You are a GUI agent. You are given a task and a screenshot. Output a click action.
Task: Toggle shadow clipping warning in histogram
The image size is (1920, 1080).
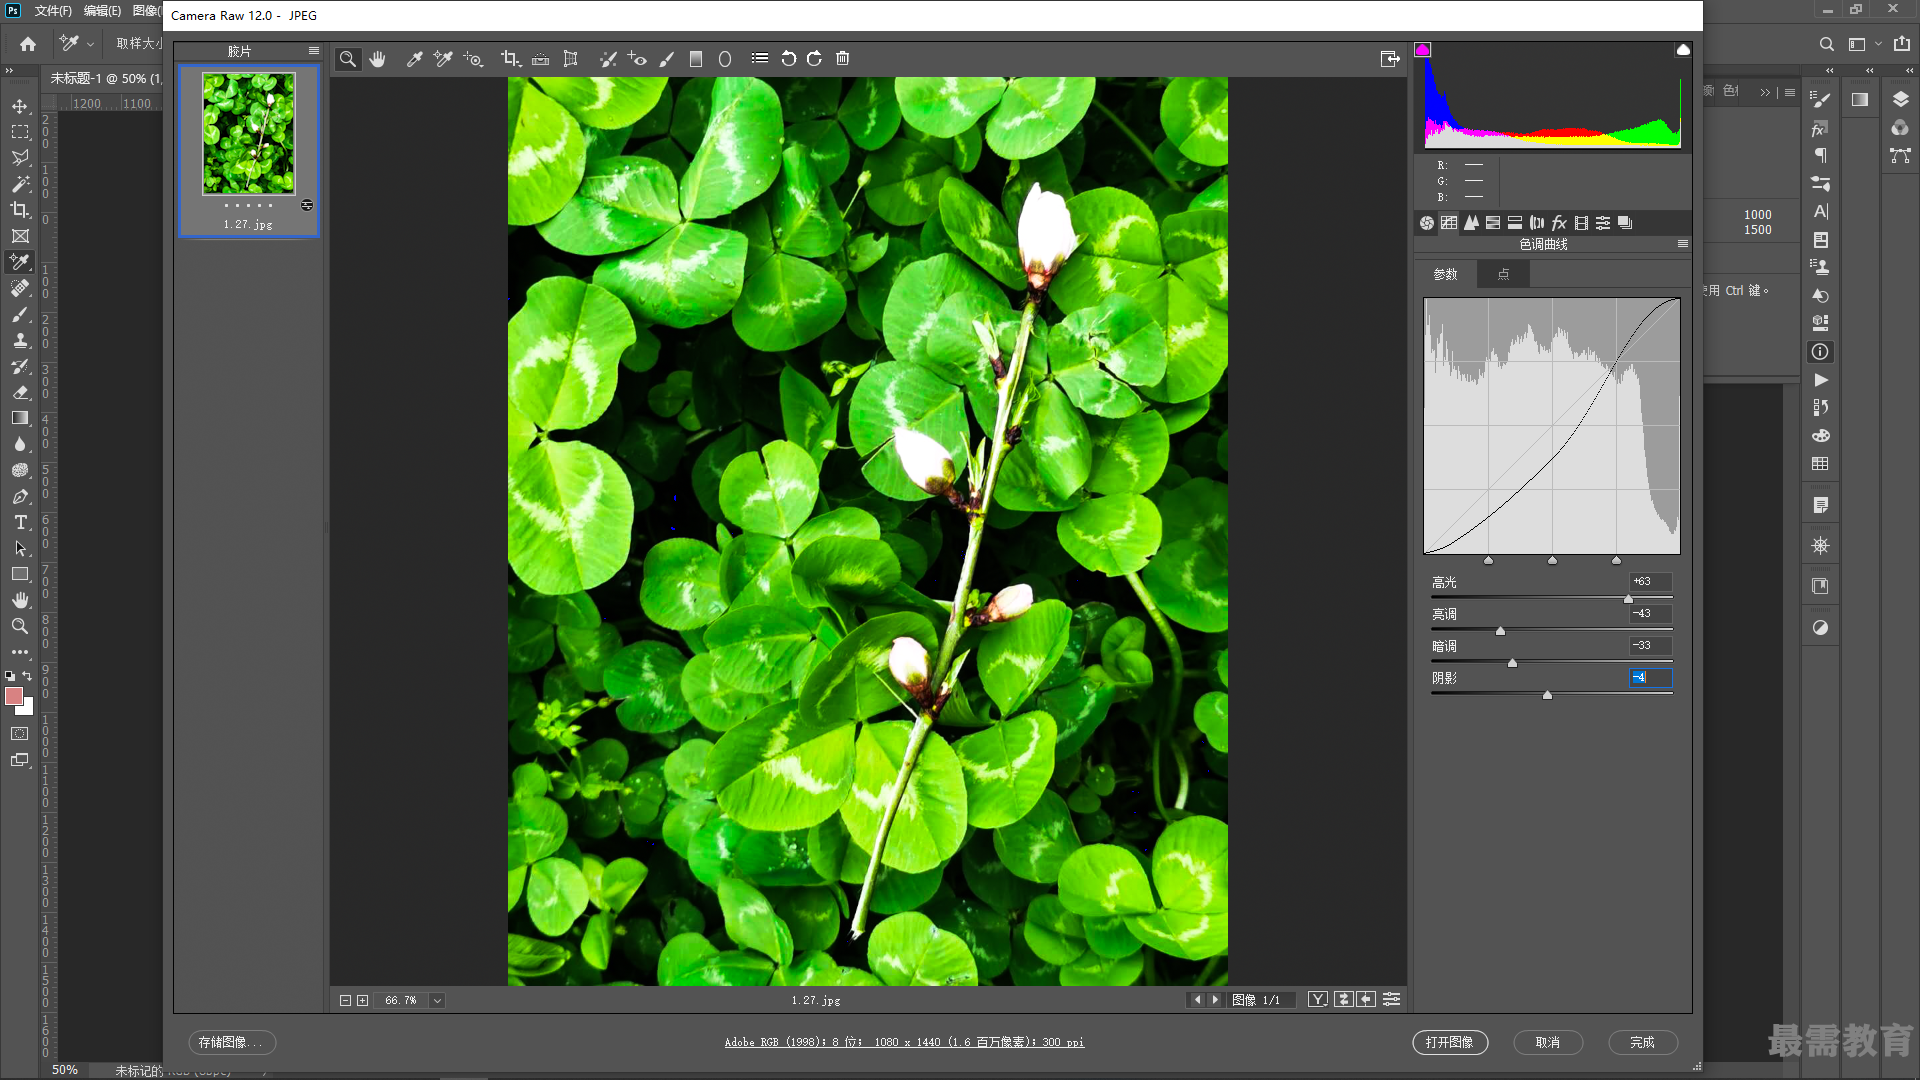(1423, 50)
